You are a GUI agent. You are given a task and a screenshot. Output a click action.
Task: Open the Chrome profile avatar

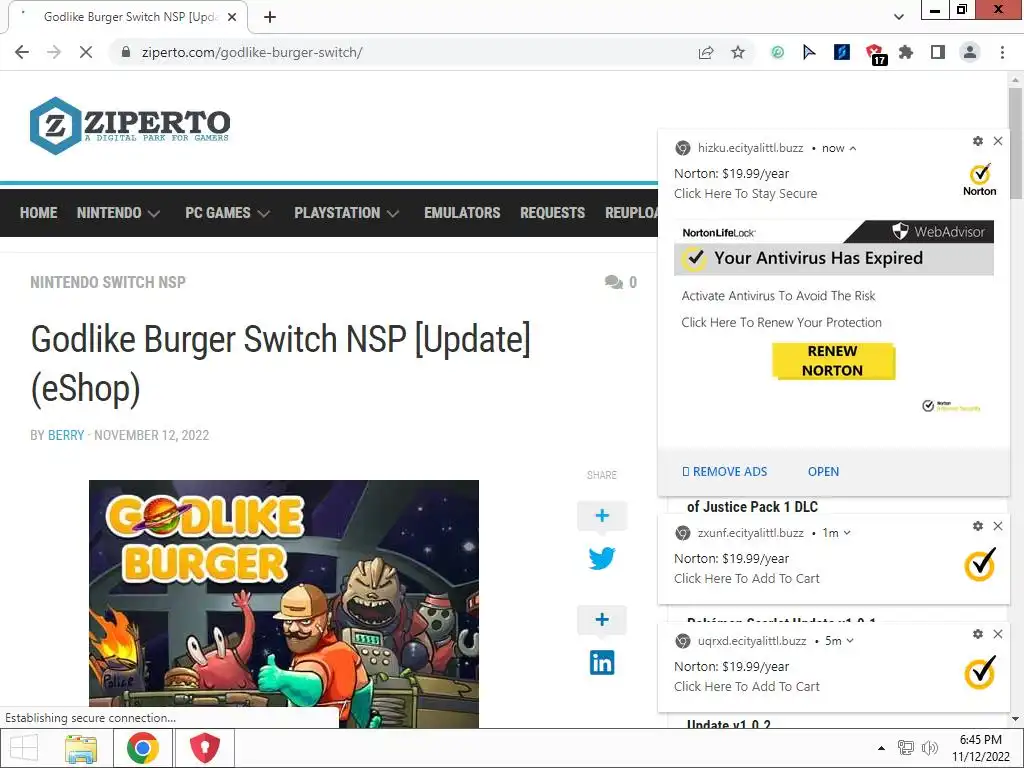tap(970, 52)
